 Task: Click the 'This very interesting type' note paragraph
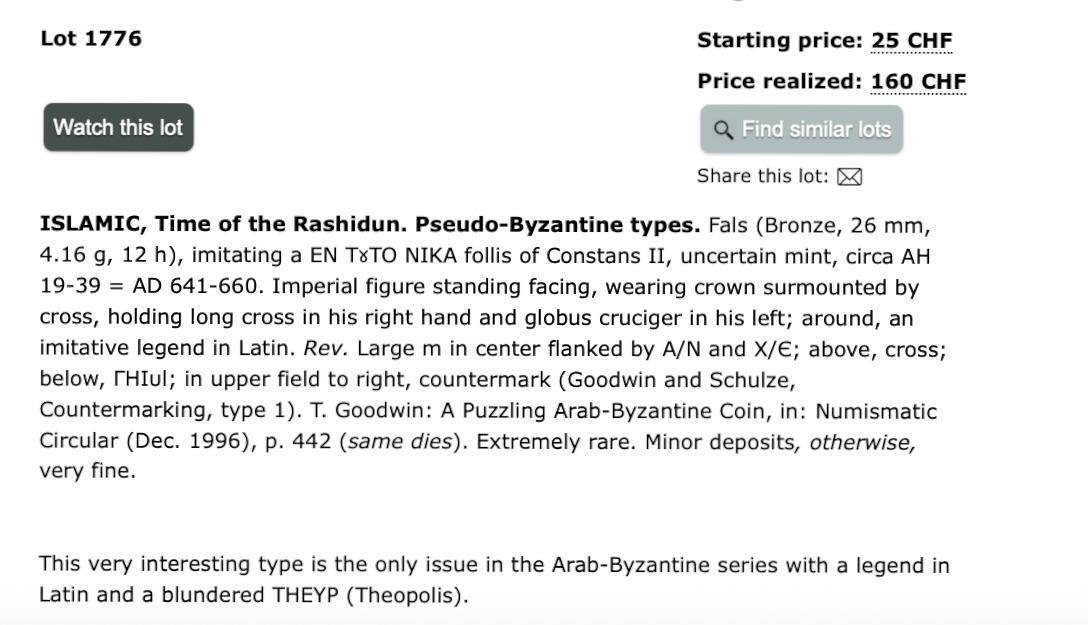pyautogui.click(x=494, y=579)
